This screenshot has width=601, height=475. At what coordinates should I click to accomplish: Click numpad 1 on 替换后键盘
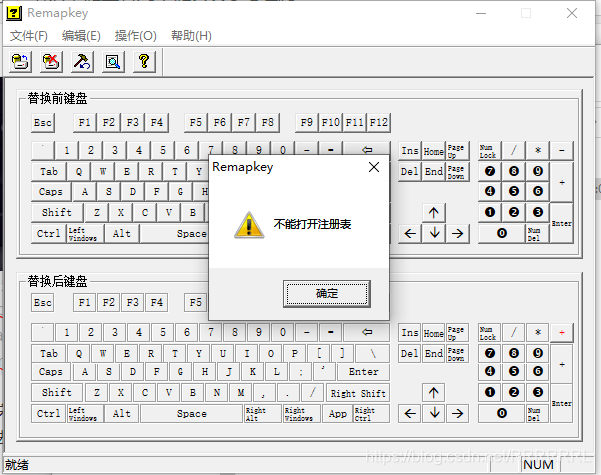coord(490,393)
